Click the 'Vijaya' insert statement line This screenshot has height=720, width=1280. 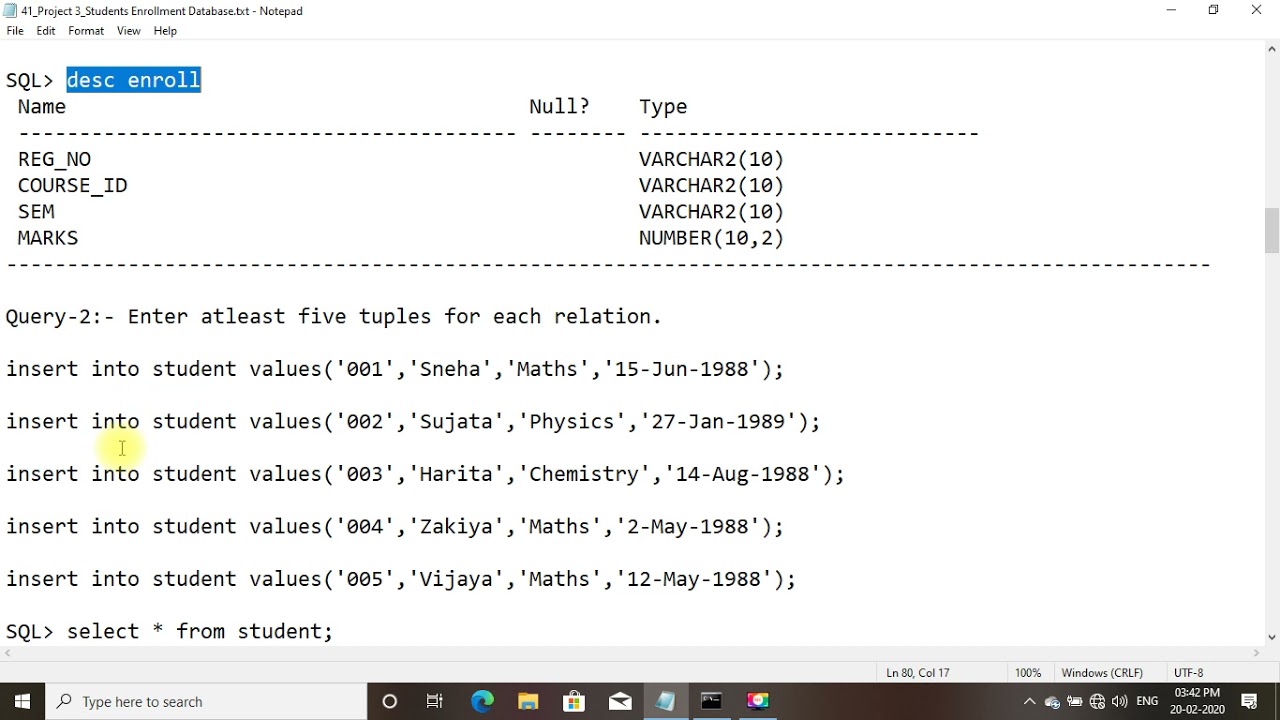(401, 579)
